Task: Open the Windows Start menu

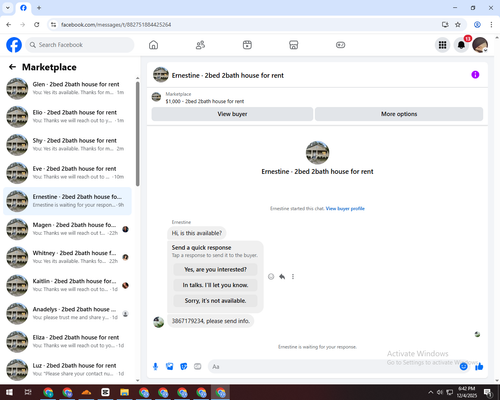Action: pos(9,392)
